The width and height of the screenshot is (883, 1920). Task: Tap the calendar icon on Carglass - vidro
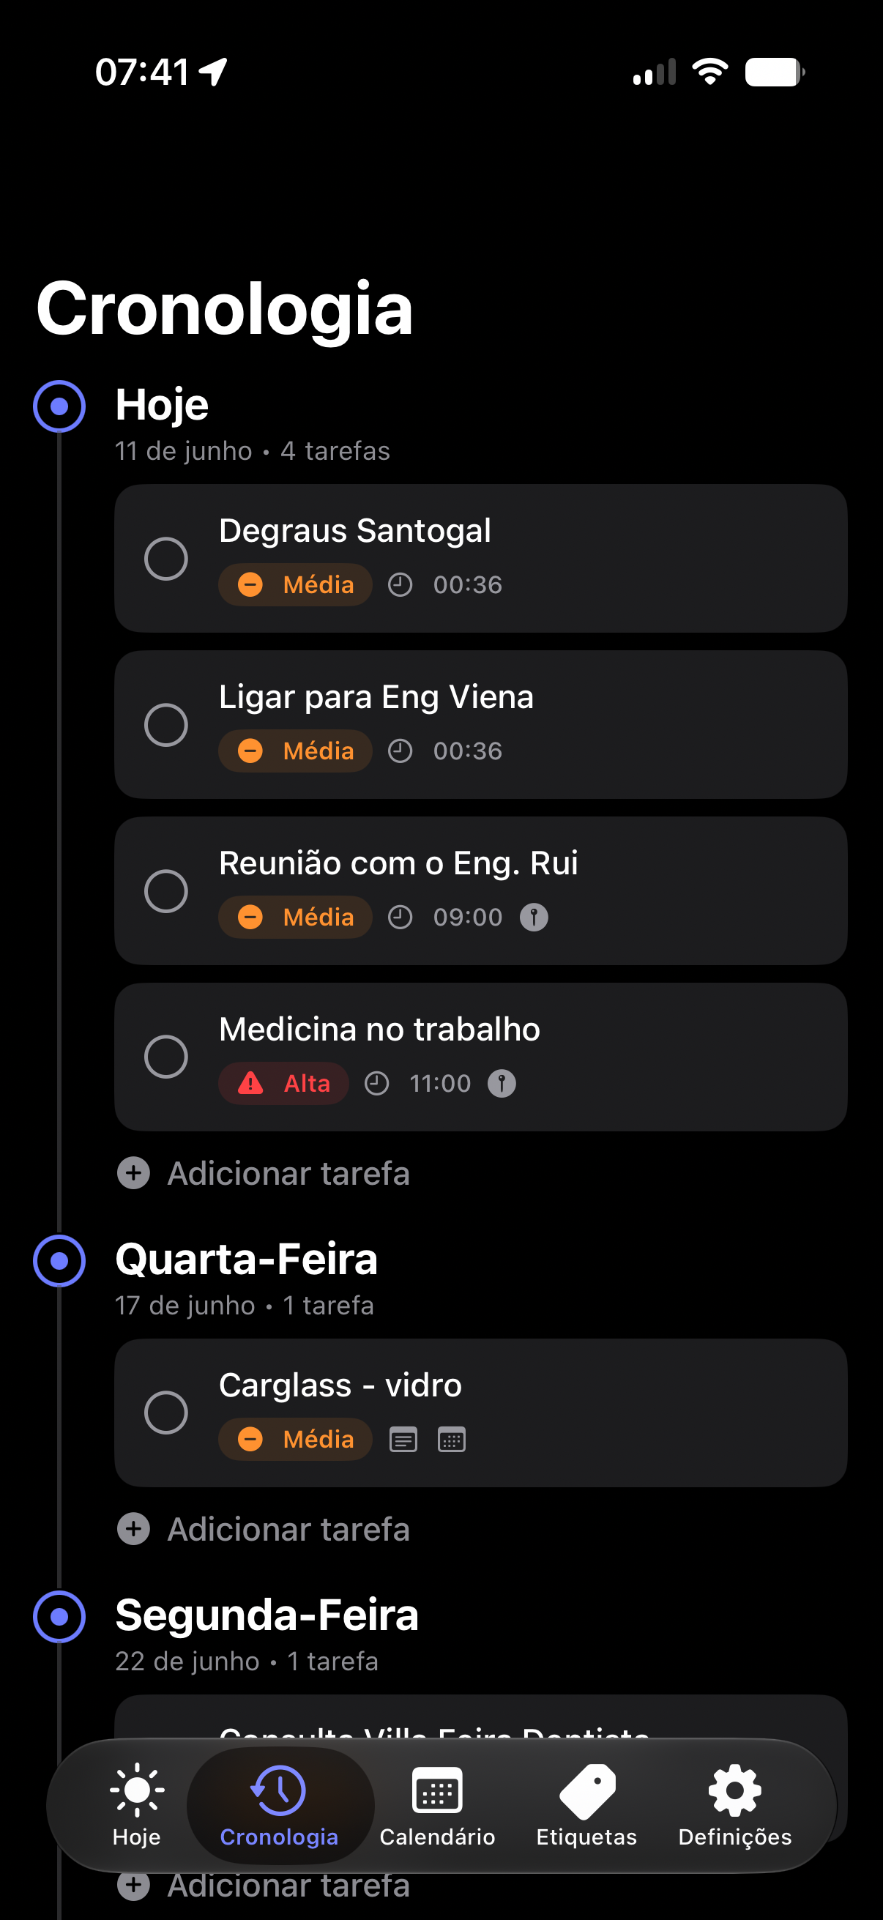[x=452, y=1440]
